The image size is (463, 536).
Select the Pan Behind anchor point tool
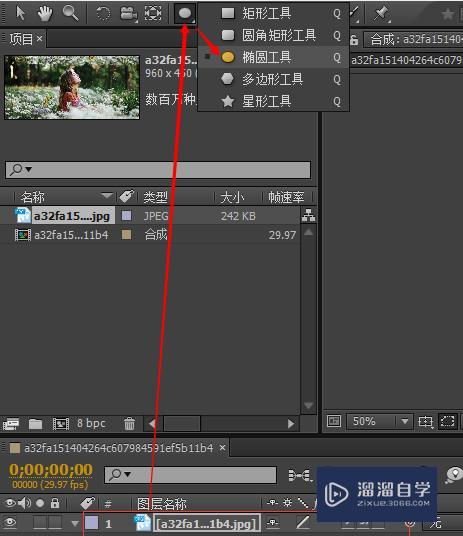click(153, 13)
